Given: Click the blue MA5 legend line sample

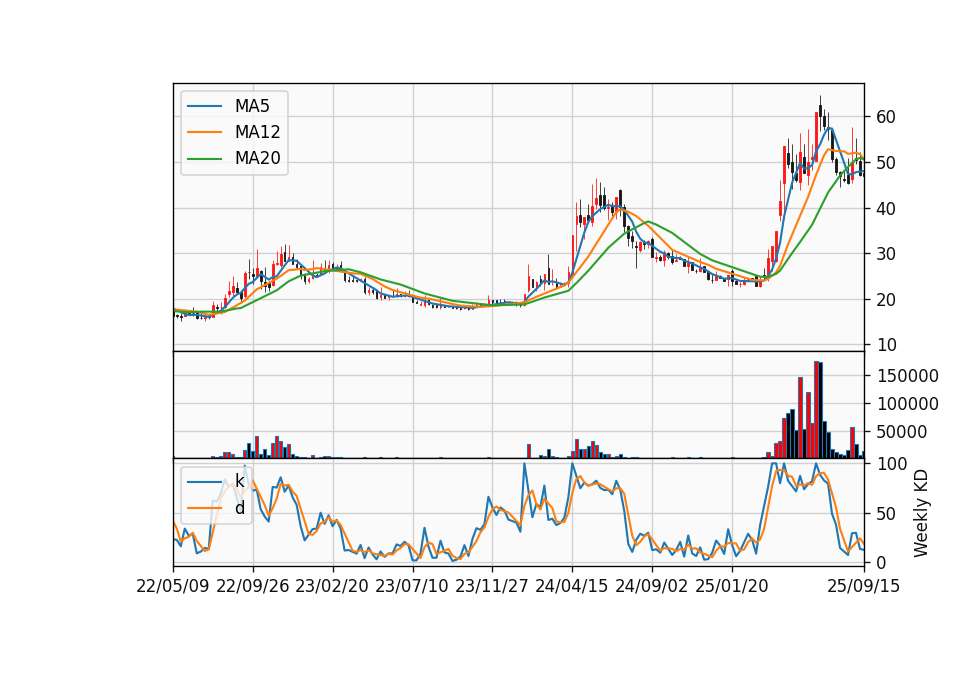Looking at the screenshot, I should tap(204, 106).
